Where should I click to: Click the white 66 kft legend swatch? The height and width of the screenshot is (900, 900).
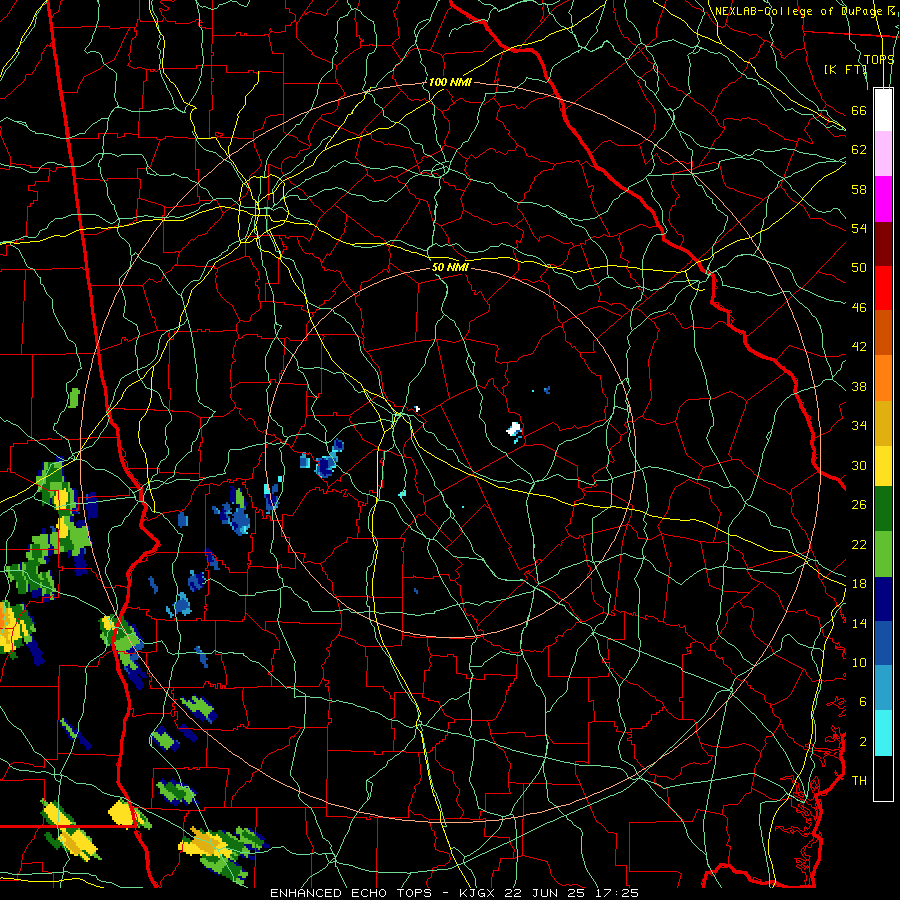[883, 110]
